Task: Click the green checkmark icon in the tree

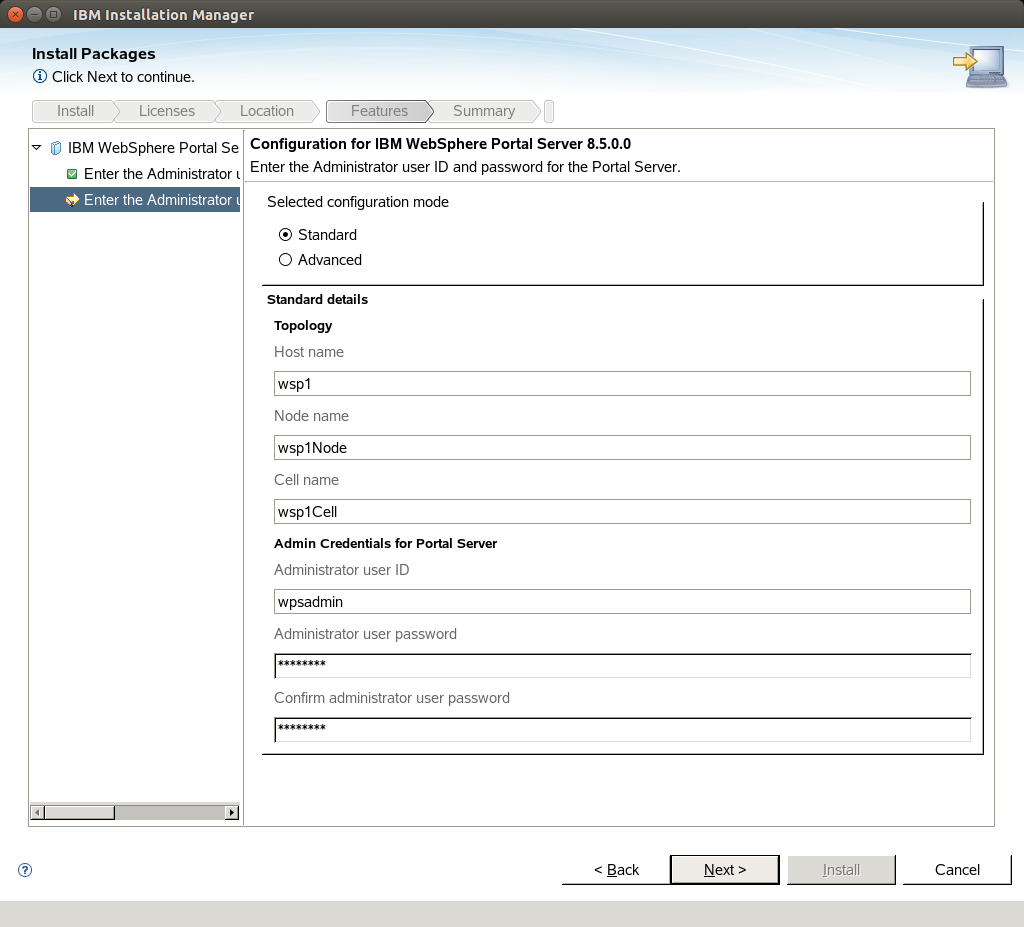Action: 72,174
